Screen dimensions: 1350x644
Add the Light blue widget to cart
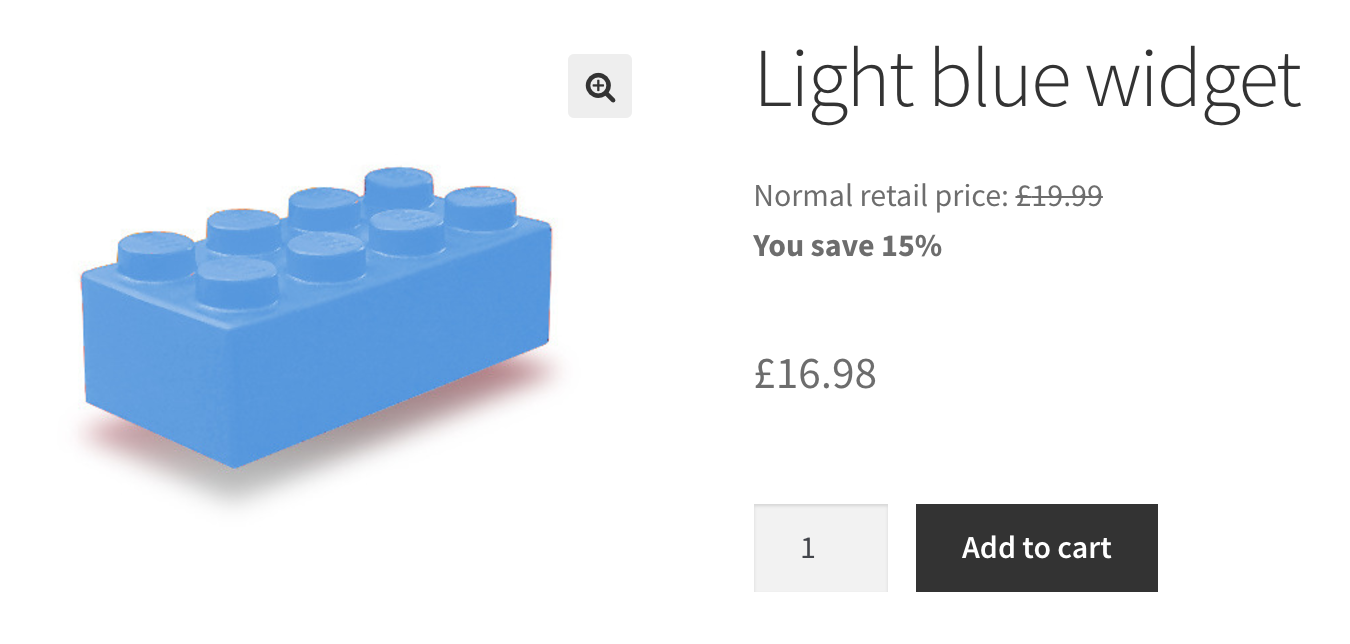coord(1036,548)
